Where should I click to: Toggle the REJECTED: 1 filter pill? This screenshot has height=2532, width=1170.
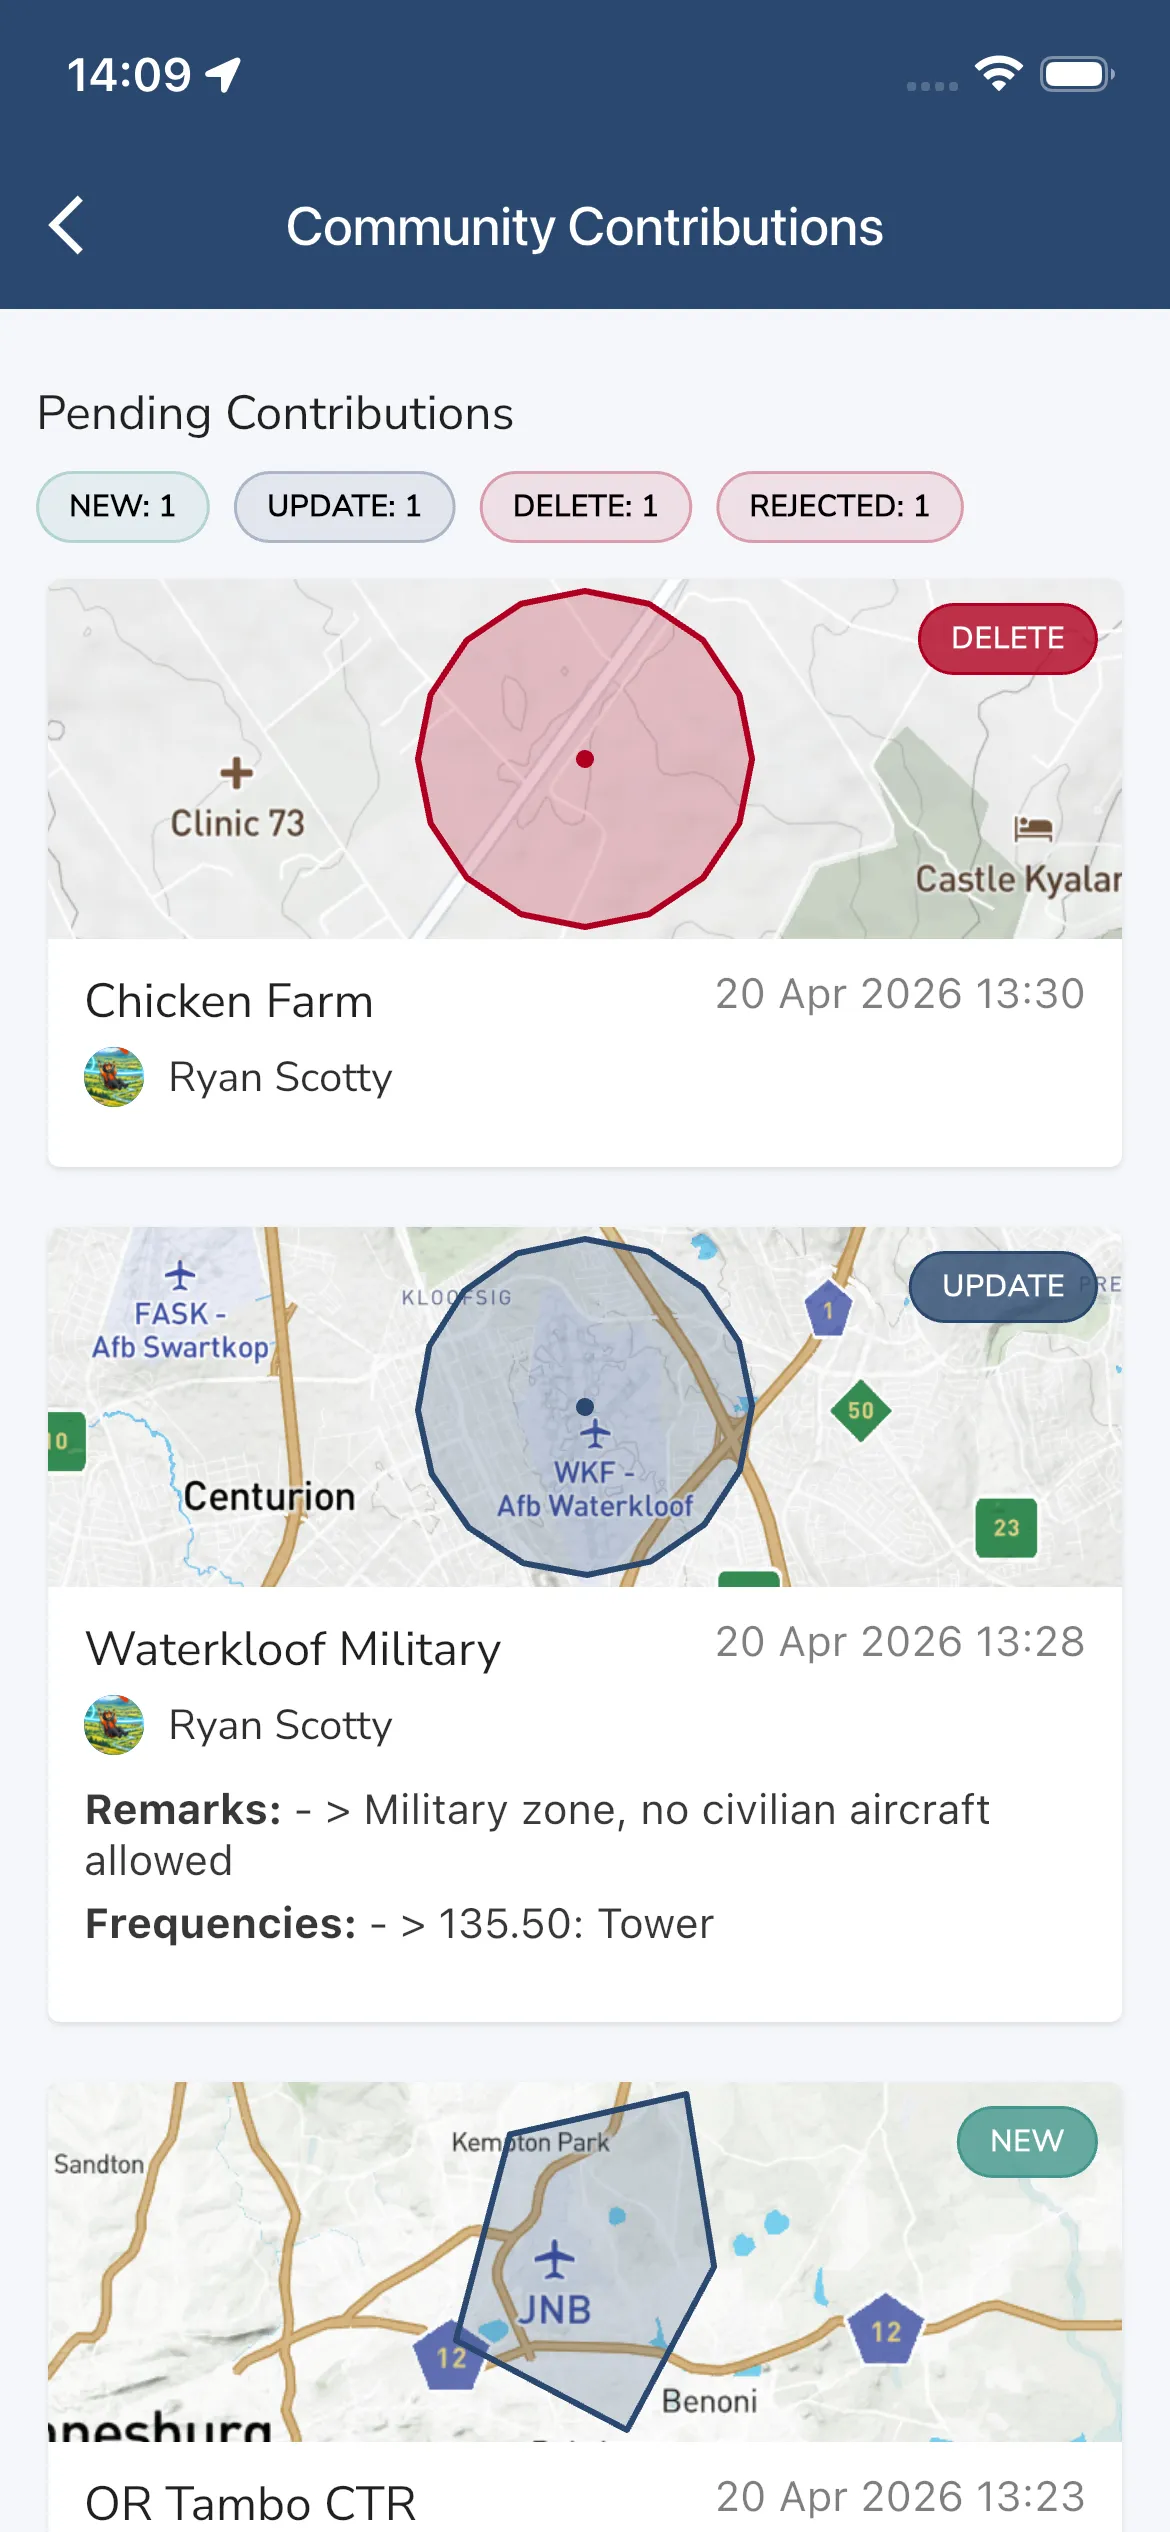[x=839, y=506]
